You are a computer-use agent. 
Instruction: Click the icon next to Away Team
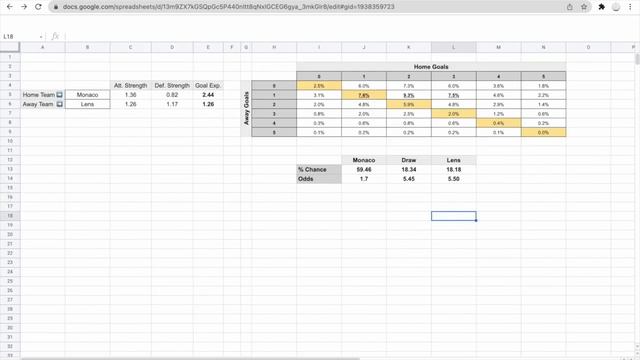(60, 104)
